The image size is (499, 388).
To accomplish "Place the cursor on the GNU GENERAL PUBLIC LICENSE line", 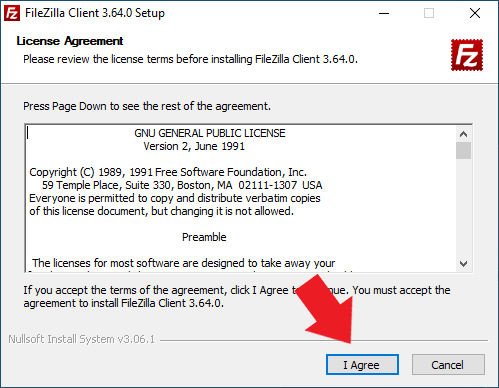I will click(210, 133).
